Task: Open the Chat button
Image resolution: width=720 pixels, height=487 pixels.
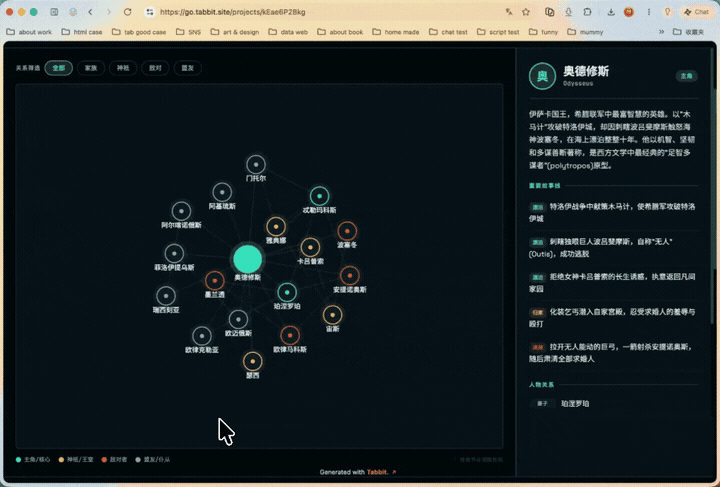Action: tap(697, 12)
